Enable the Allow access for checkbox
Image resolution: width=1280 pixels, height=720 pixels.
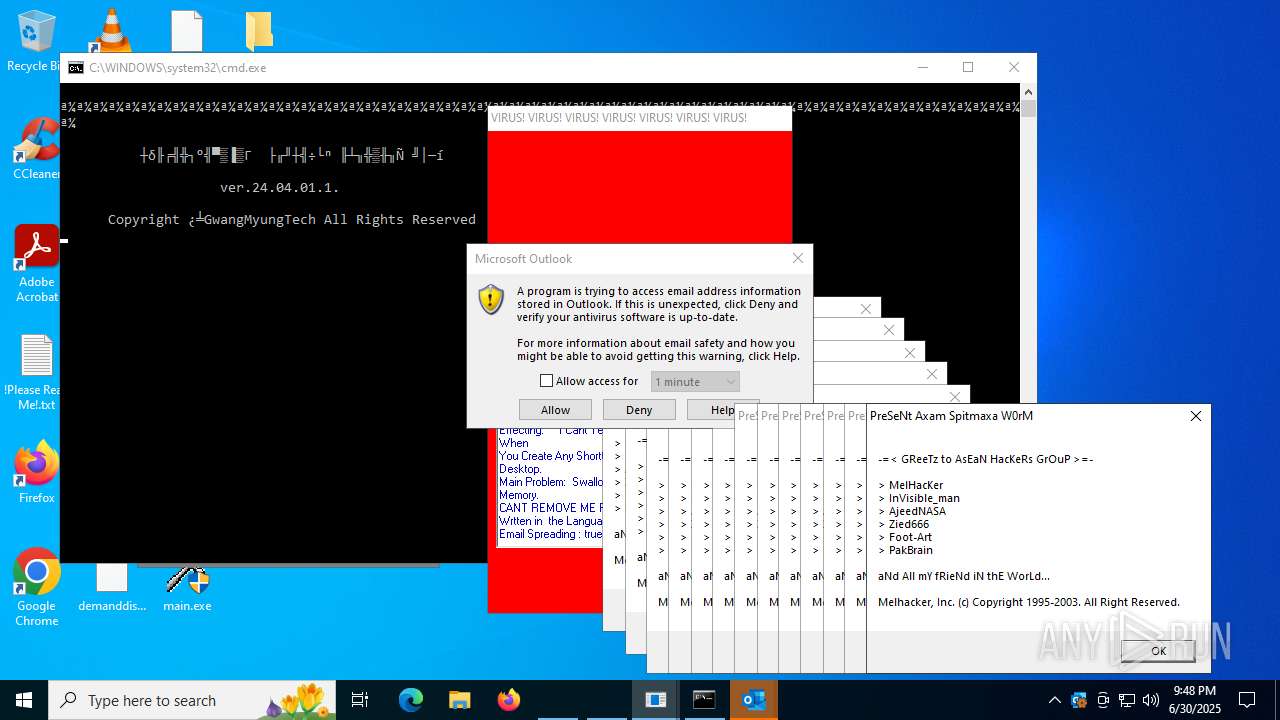(546, 381)
